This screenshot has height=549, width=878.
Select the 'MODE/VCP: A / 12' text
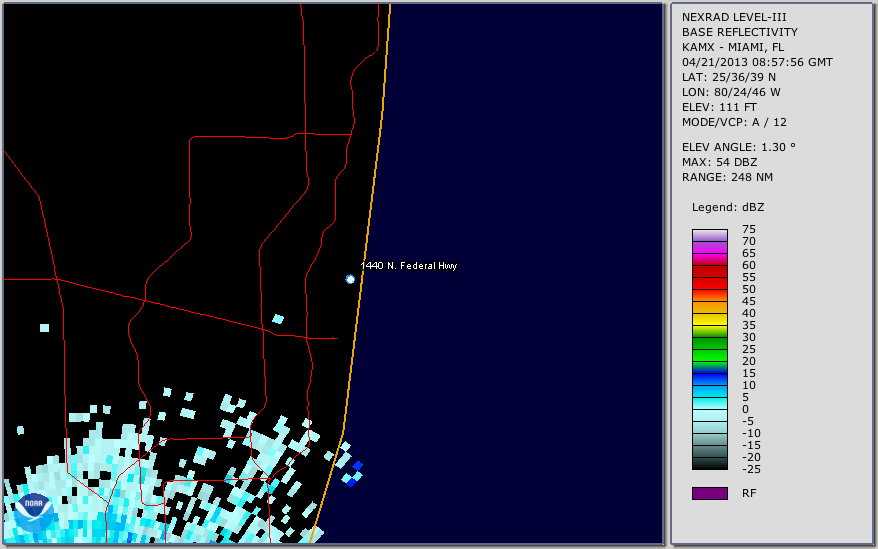734,122
